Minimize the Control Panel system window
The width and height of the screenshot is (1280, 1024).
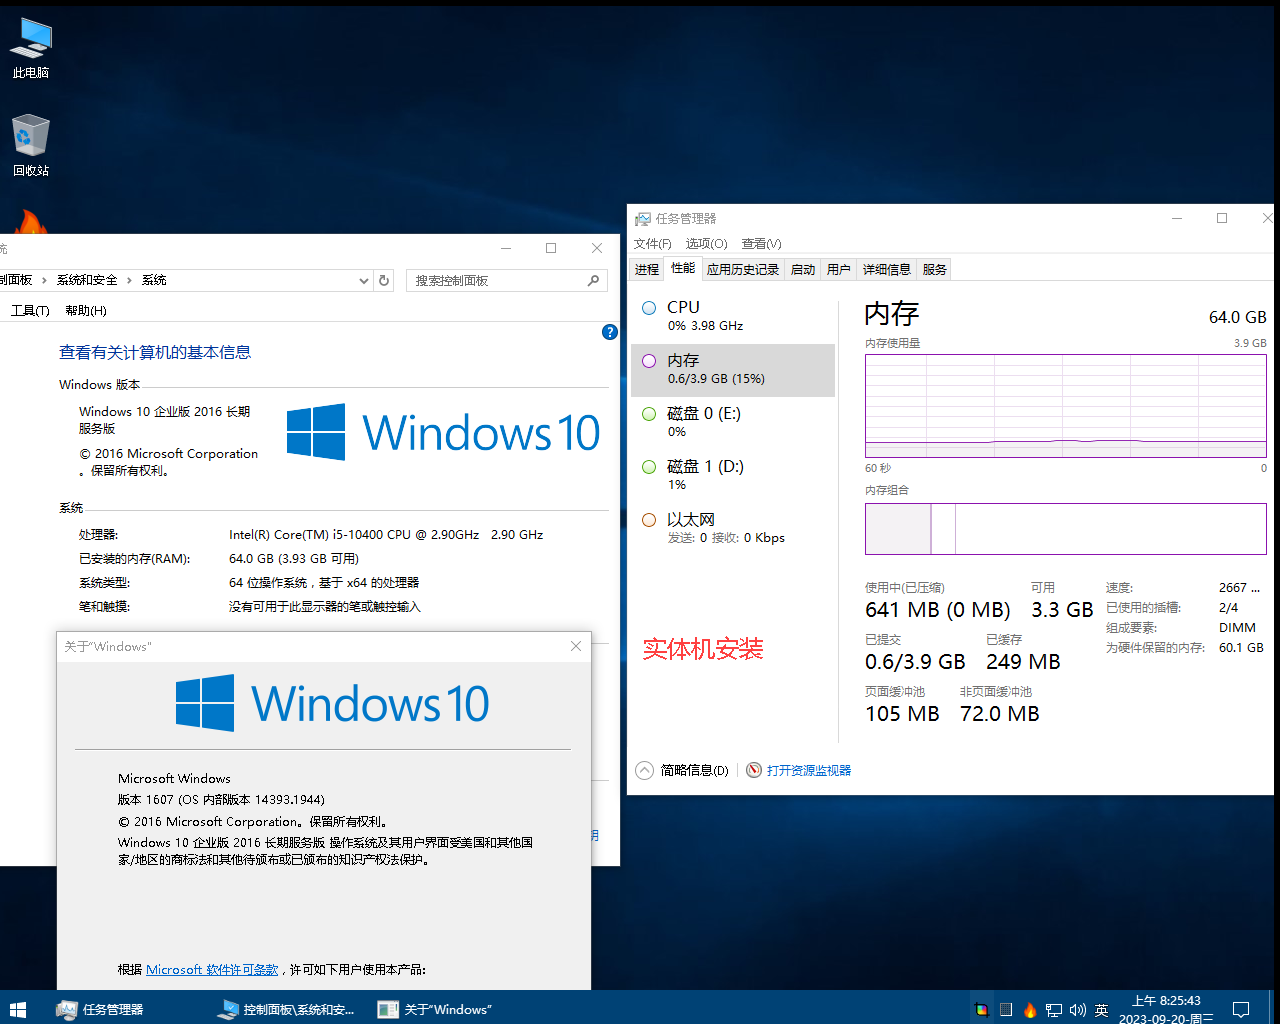pyautogui.click(x=506, y=248)
